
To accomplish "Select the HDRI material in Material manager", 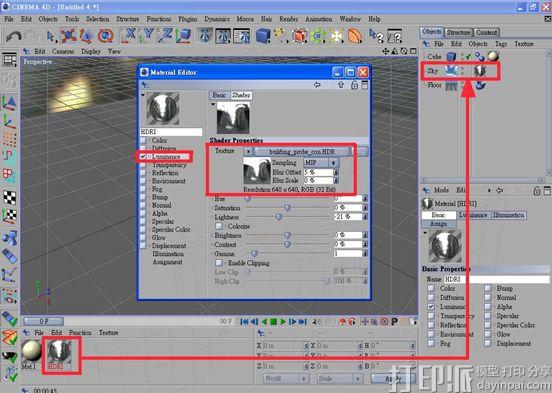I will click(59, 352).
